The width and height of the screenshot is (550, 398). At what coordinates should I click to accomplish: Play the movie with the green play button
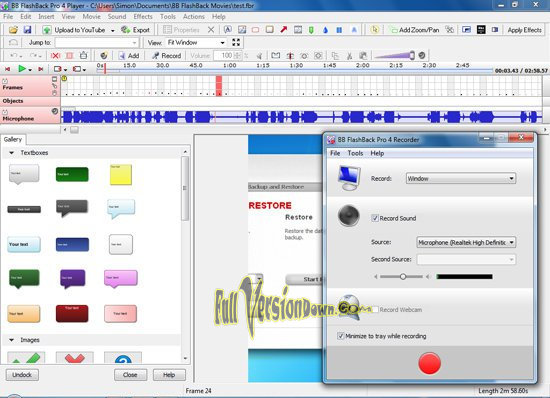point(22,69)
